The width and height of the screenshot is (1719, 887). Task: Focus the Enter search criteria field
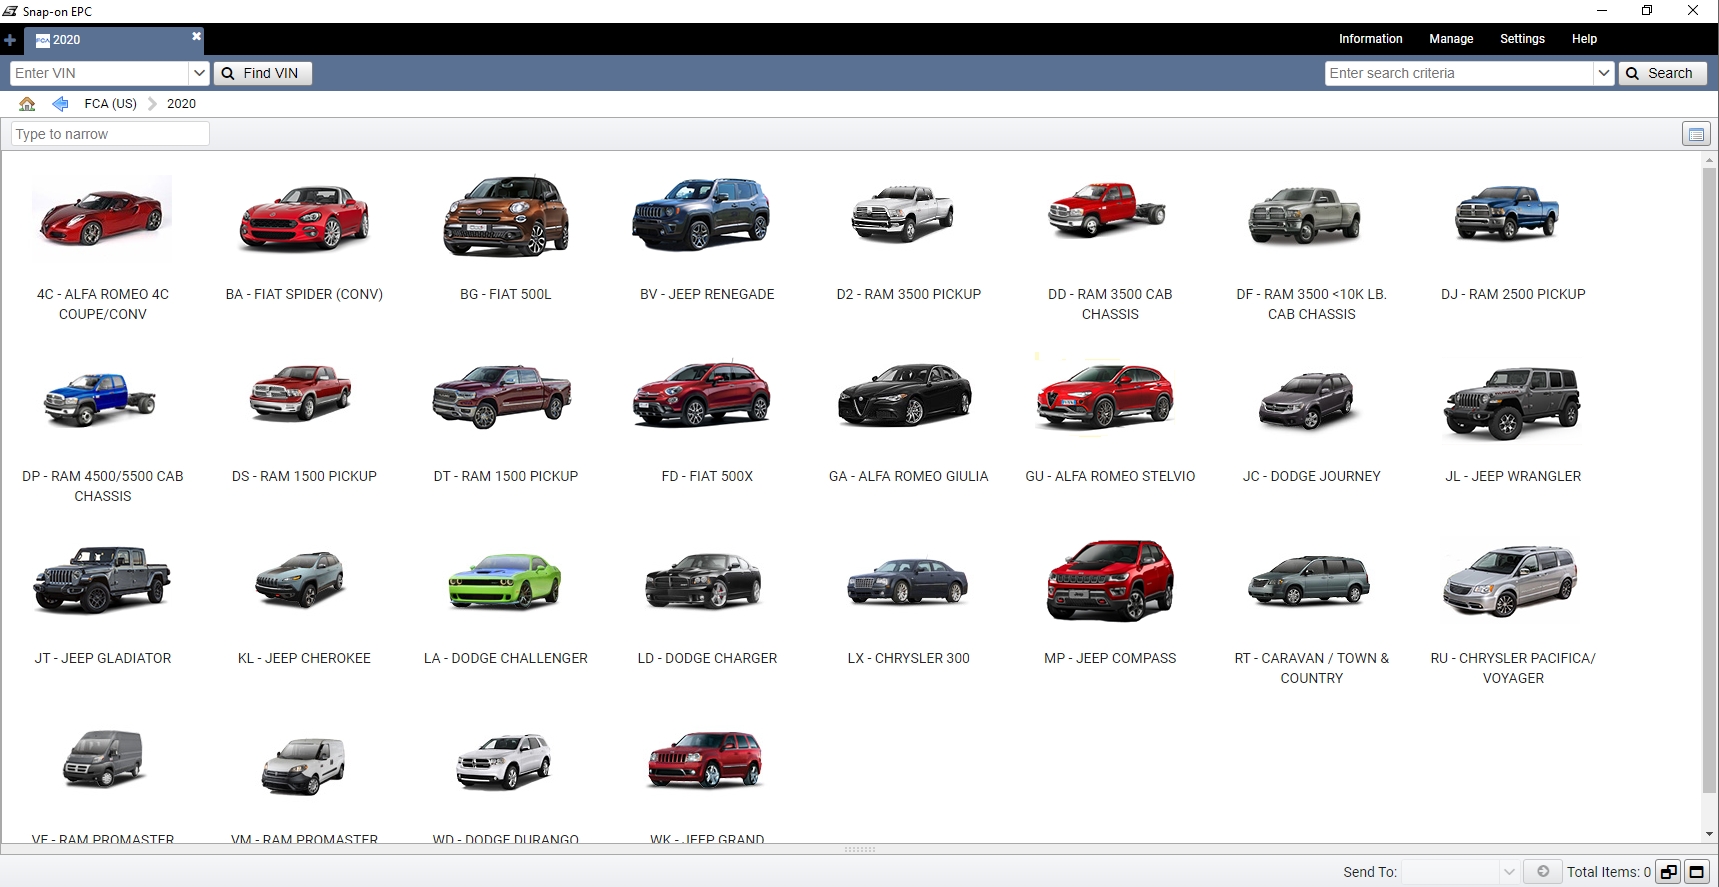coord(1459,73)
